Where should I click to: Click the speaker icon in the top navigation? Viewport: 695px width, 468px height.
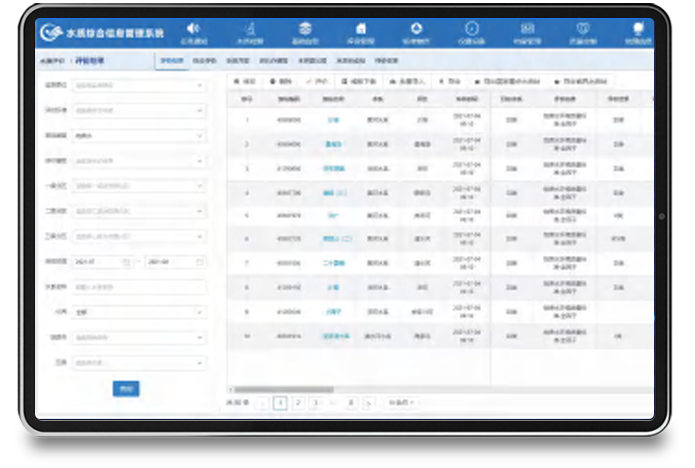click(x=194, y=29)
